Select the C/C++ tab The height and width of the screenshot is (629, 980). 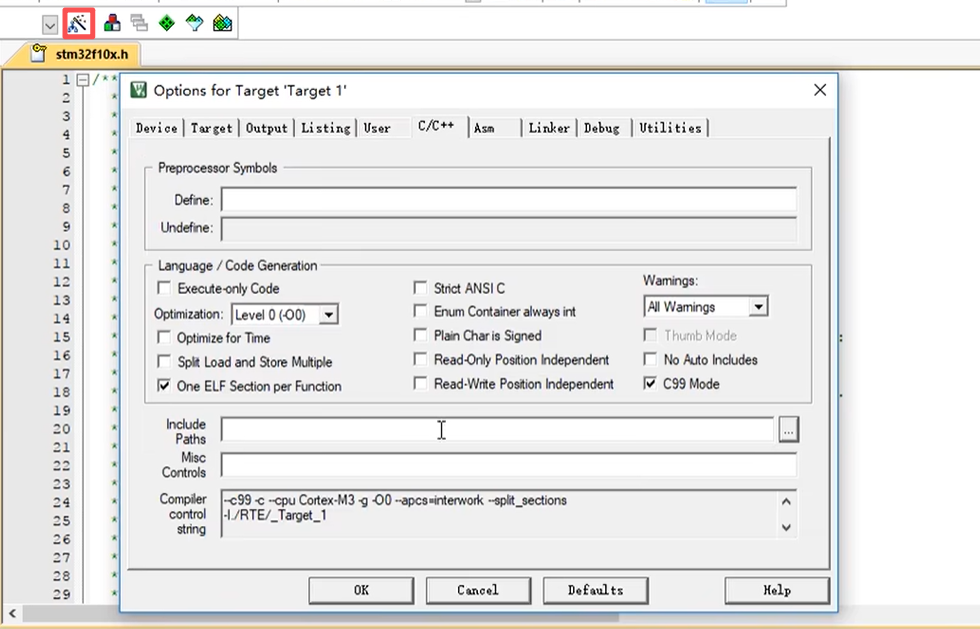point(437,126)
